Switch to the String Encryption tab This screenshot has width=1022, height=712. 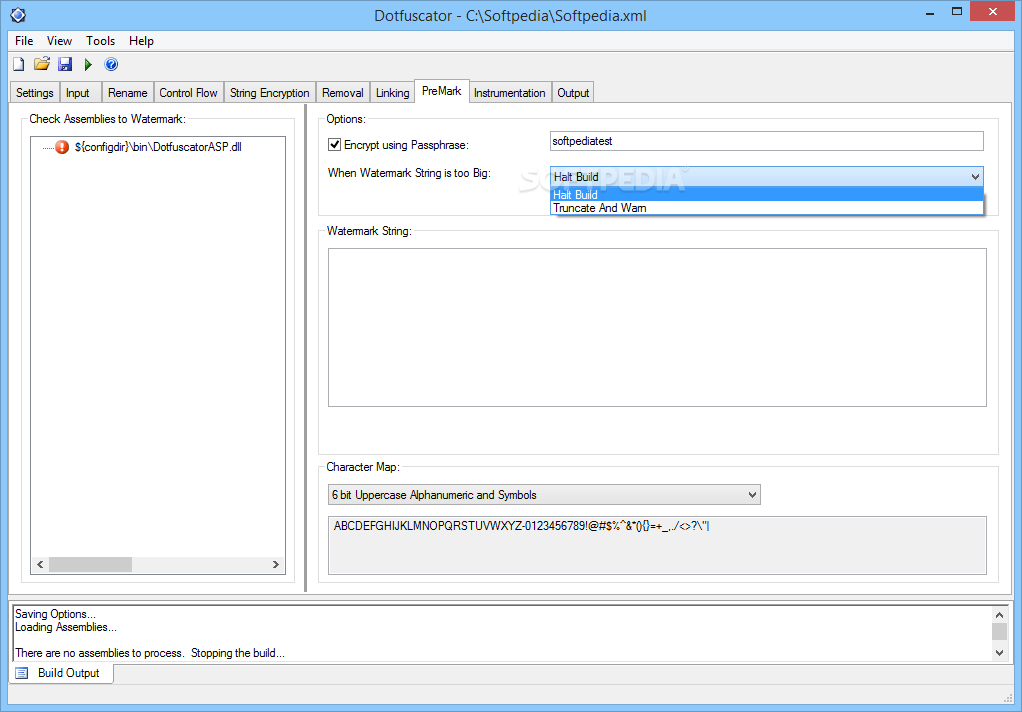(x=269, y=91)
